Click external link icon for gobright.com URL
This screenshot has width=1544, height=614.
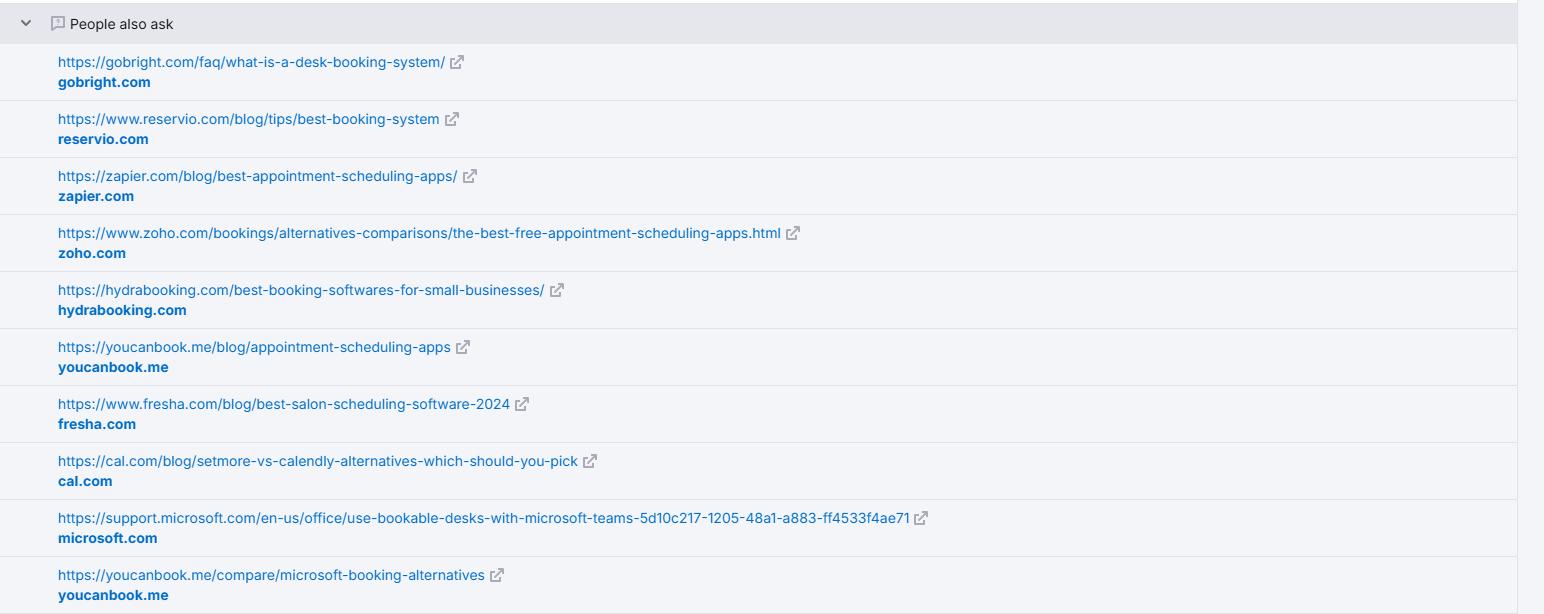coord(457,62)
